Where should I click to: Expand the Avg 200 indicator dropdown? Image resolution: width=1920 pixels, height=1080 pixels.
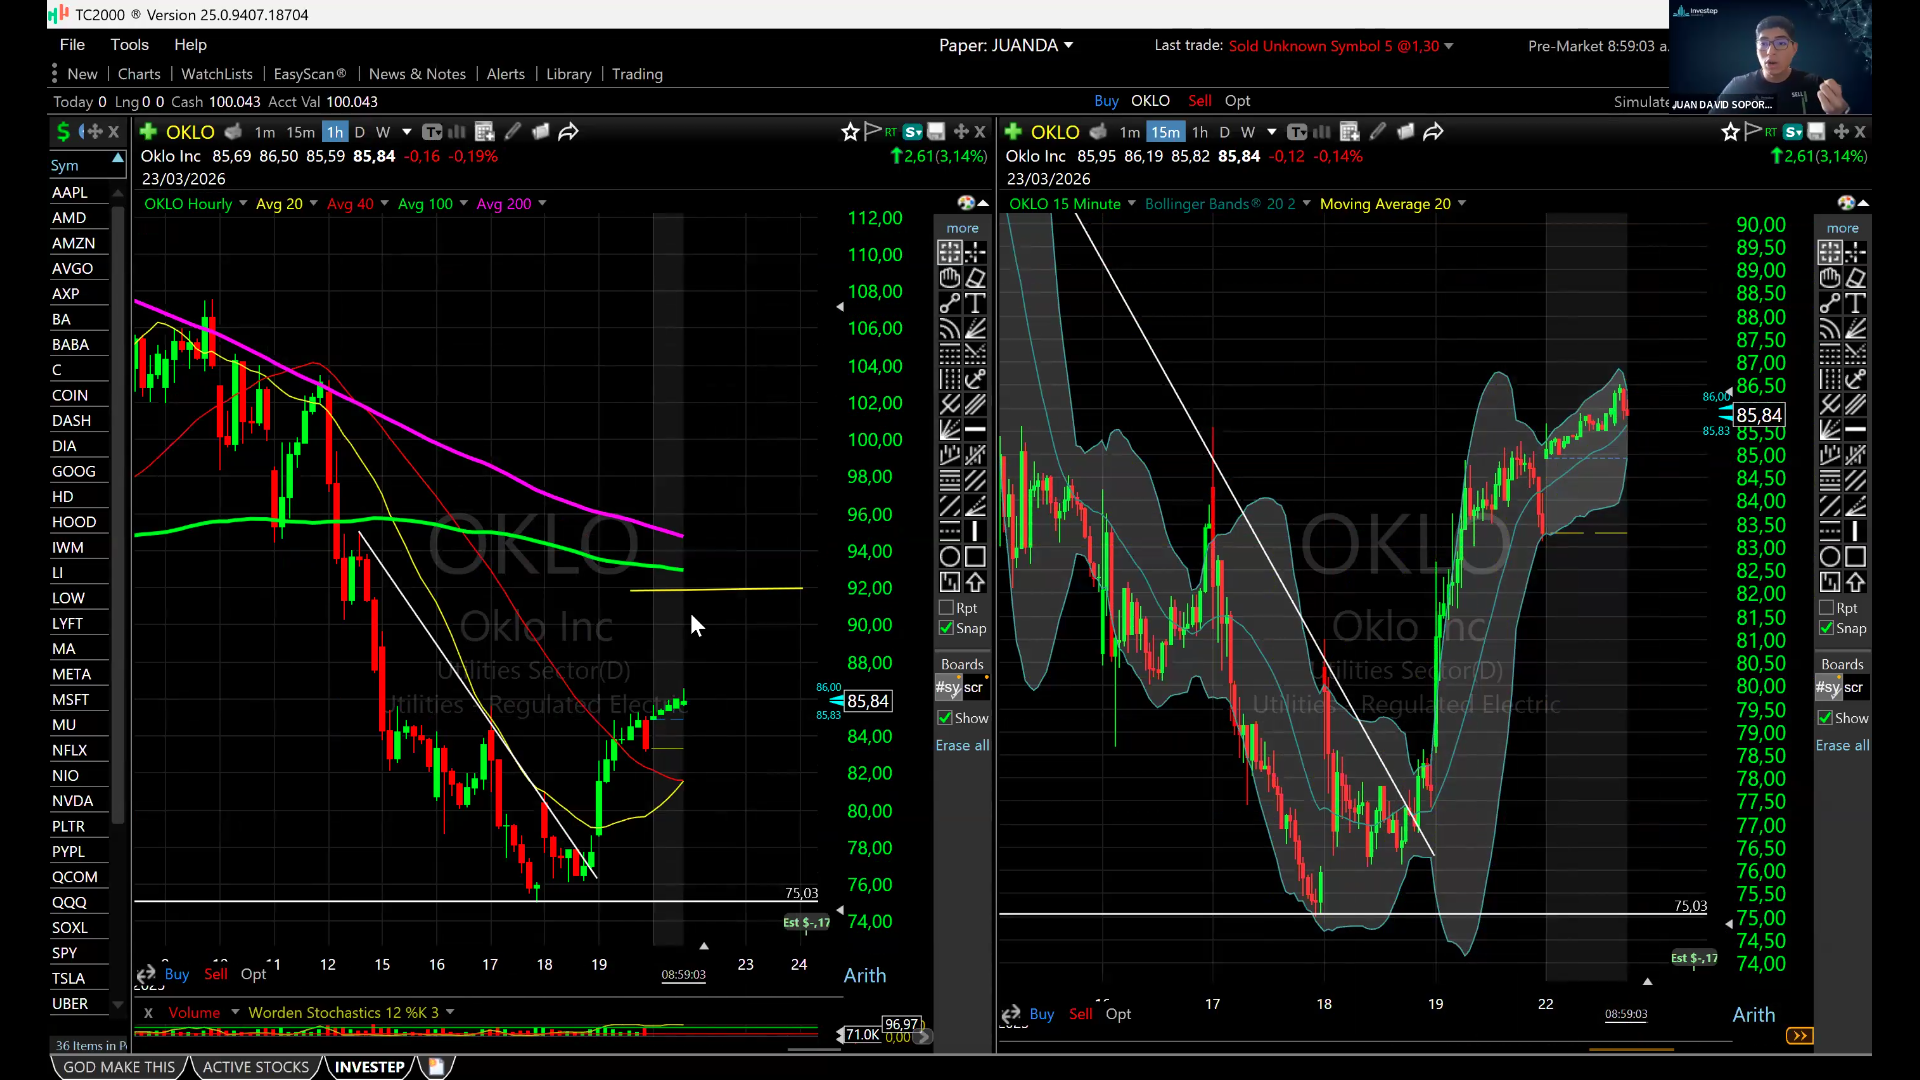tap(542, 204)
